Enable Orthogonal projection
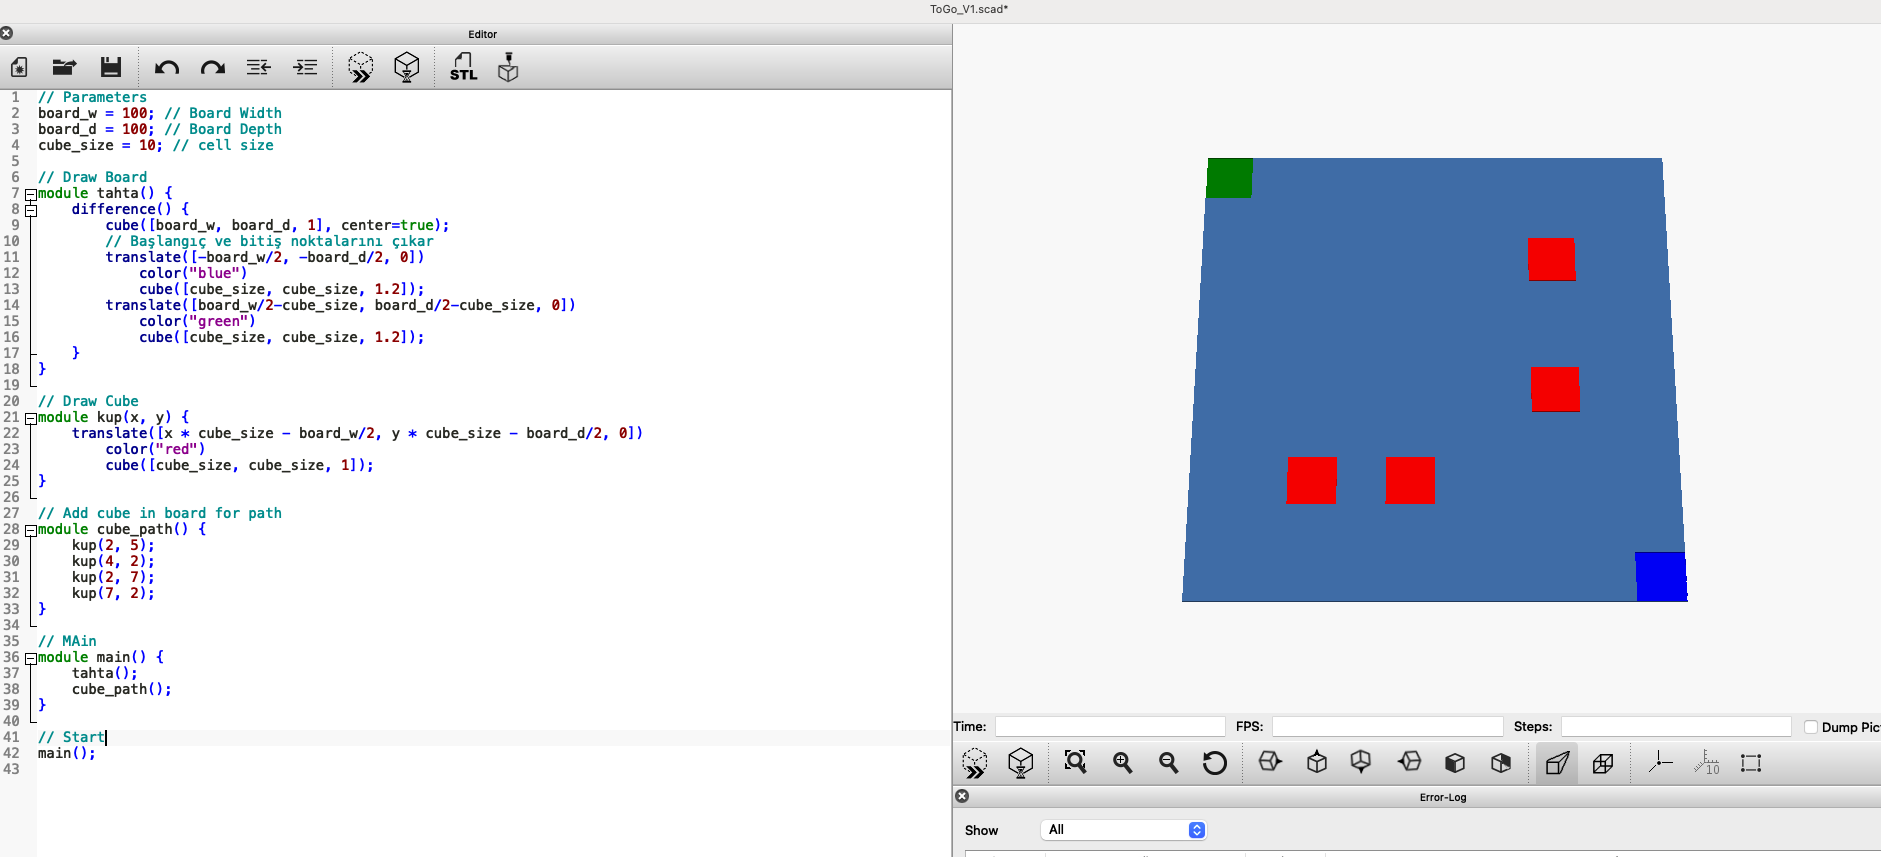Image resolution: width=1881 pixels, height=857 pixels. point(1603,763)
